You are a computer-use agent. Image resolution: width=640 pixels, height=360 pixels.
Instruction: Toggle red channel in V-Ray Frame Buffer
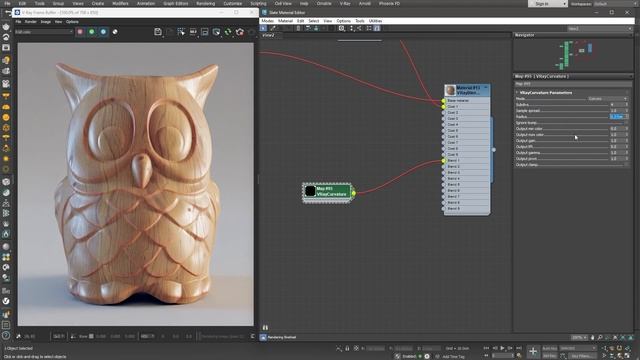point(80,31)
